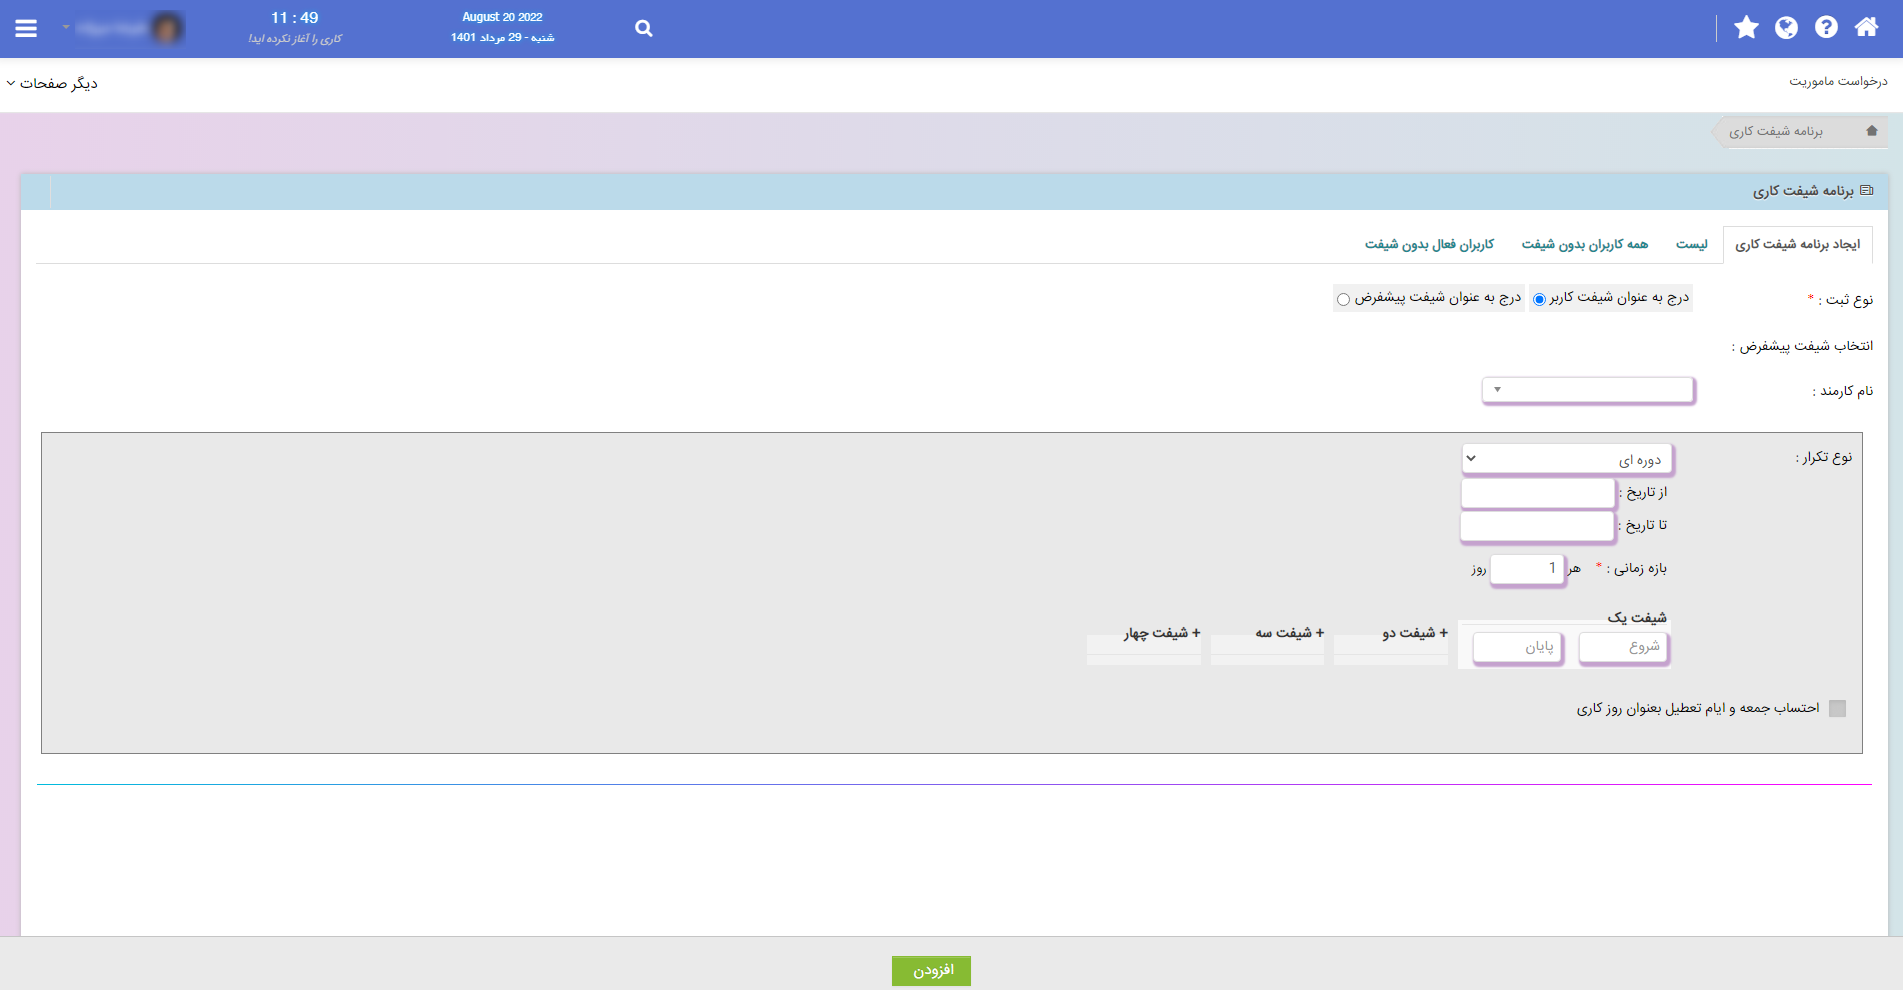This screenshot has width=1903, height=990.
Task: Add shift two via + شیفت دو
Action: [1415, 633]
